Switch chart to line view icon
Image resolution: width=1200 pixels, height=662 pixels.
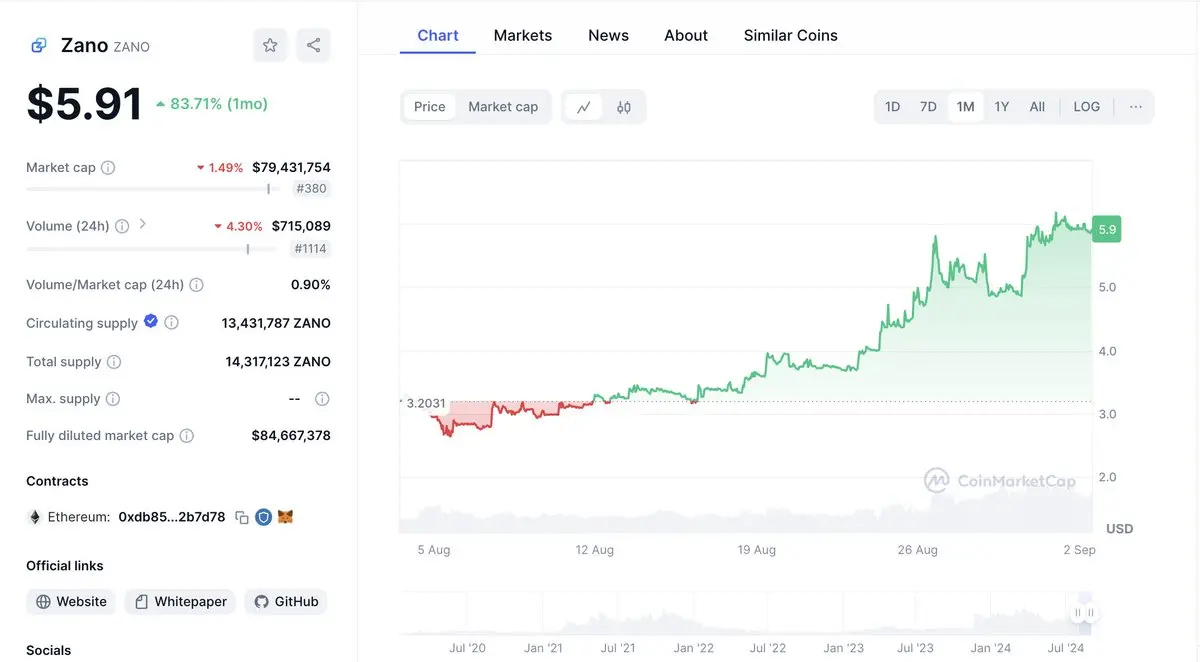[x=584, y=107]
